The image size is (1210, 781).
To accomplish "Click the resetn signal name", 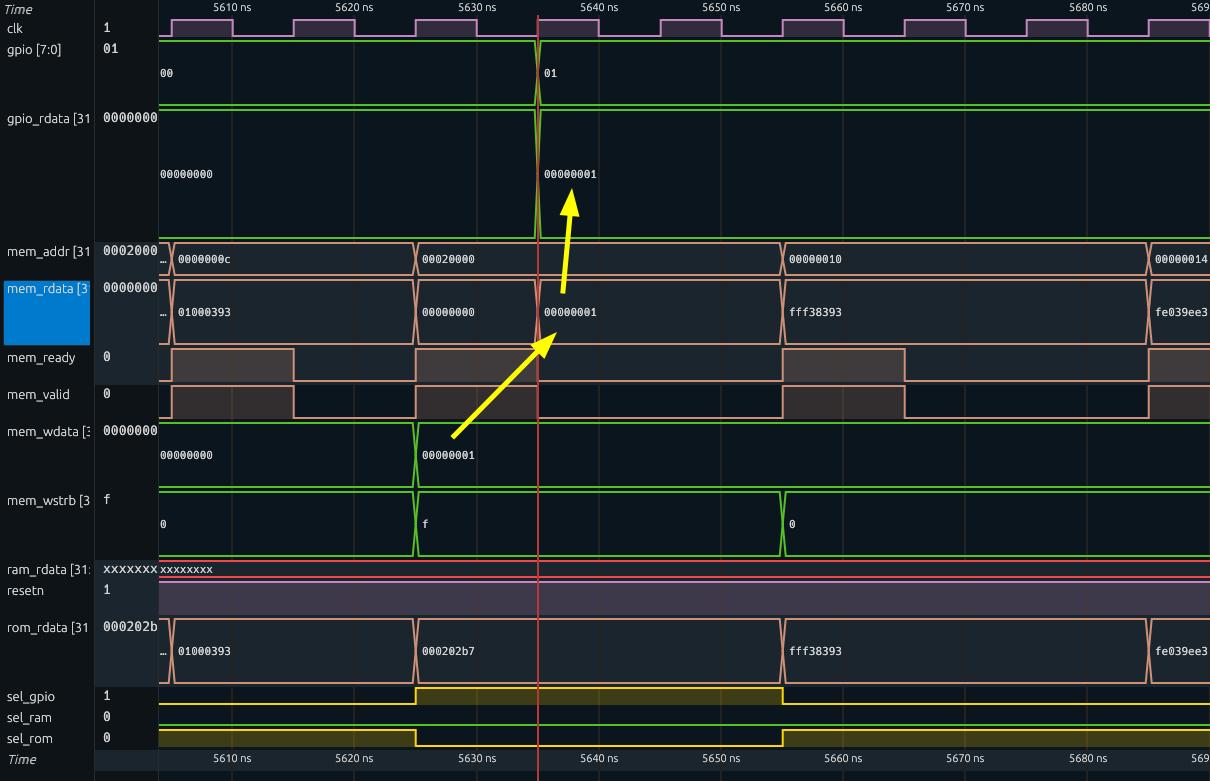I will pyautogui.click(x=26, y=590).
